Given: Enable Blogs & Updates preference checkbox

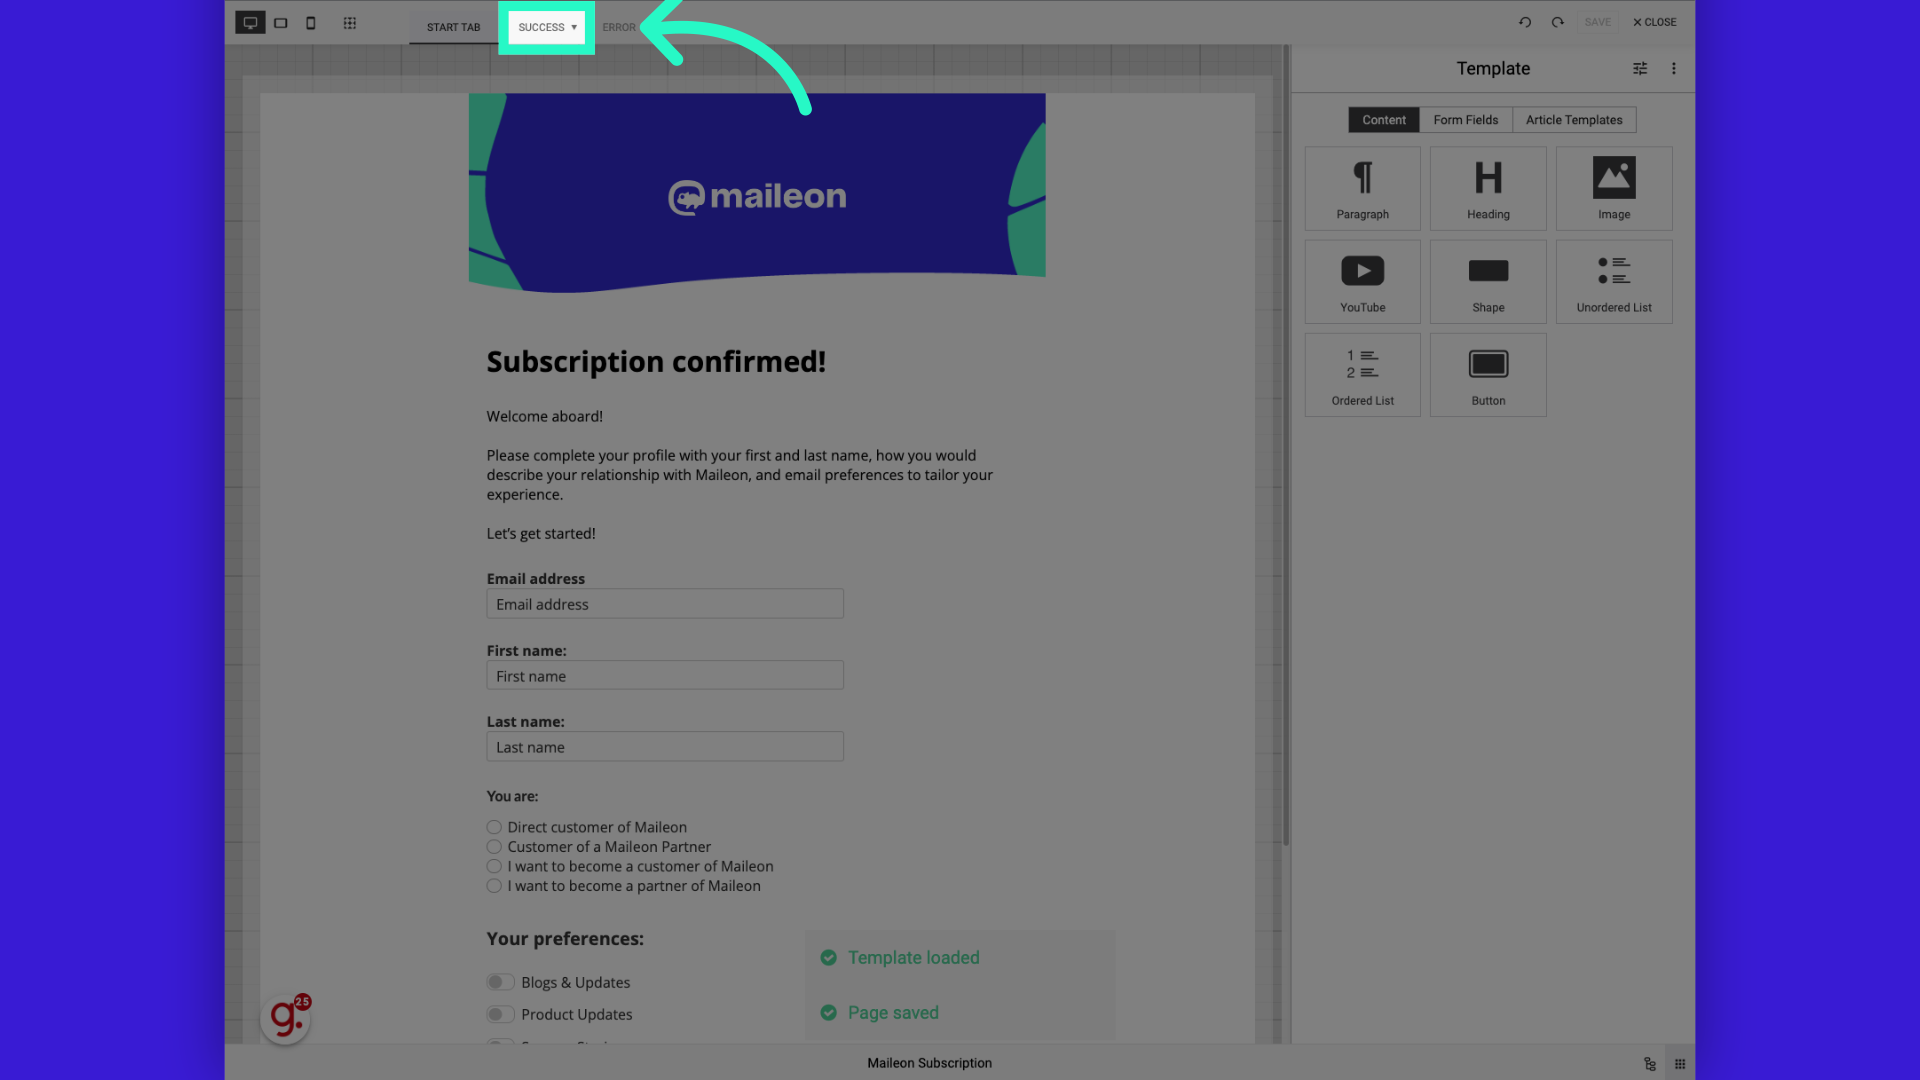Looking at the screenshot, I should tap(500, 981).
